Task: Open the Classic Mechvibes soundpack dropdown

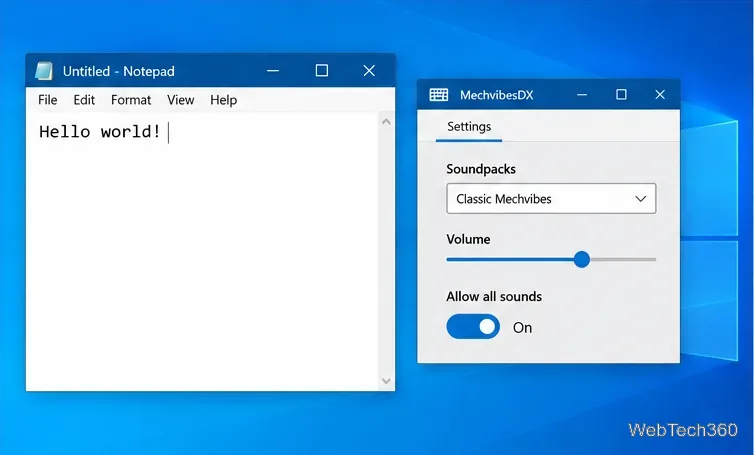Action: tap(551, 199)
